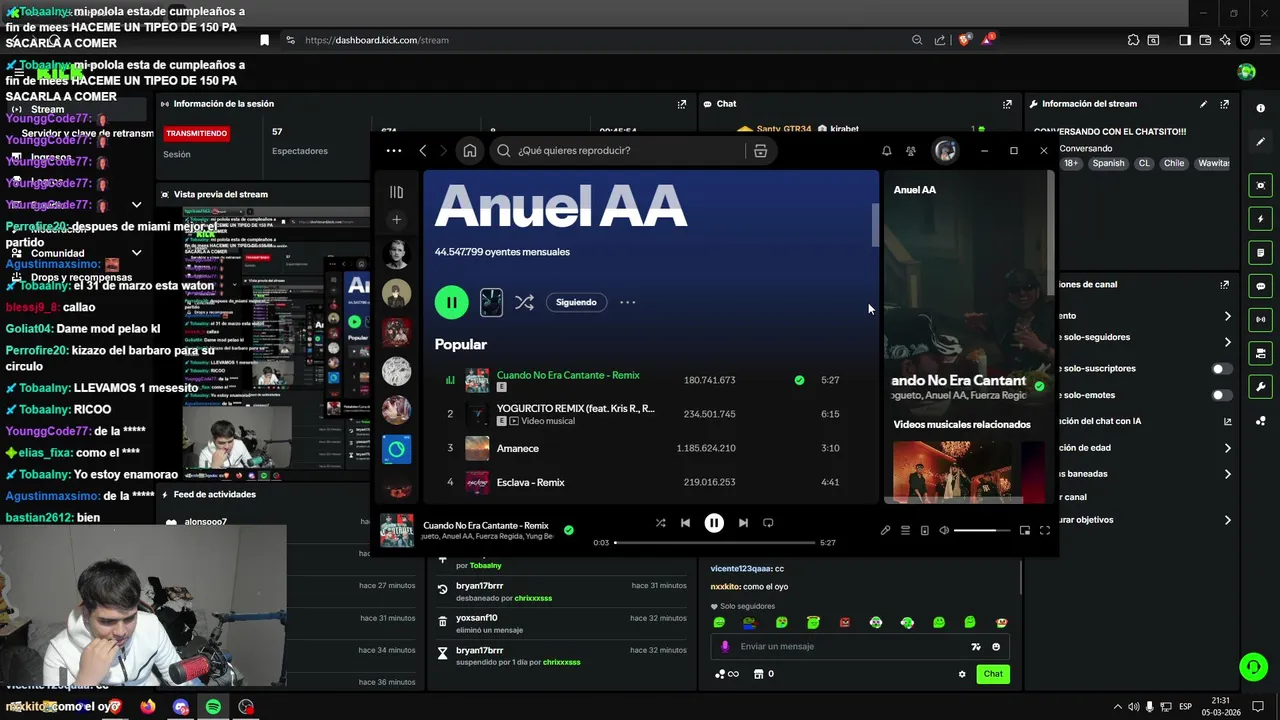
Task: Click browser address bar URL
Action: [x=377, y=40]
